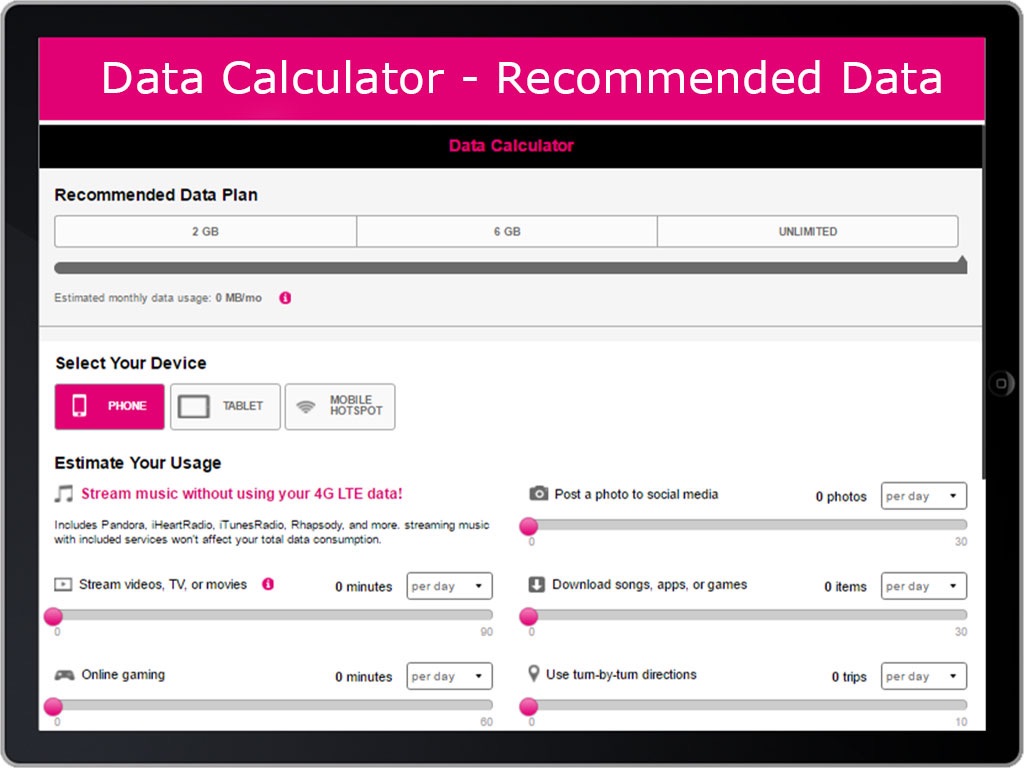Click the Stream music without 4G LTE data link
The width and height of the screenshot is (1024, 768).
pos(242,494)
